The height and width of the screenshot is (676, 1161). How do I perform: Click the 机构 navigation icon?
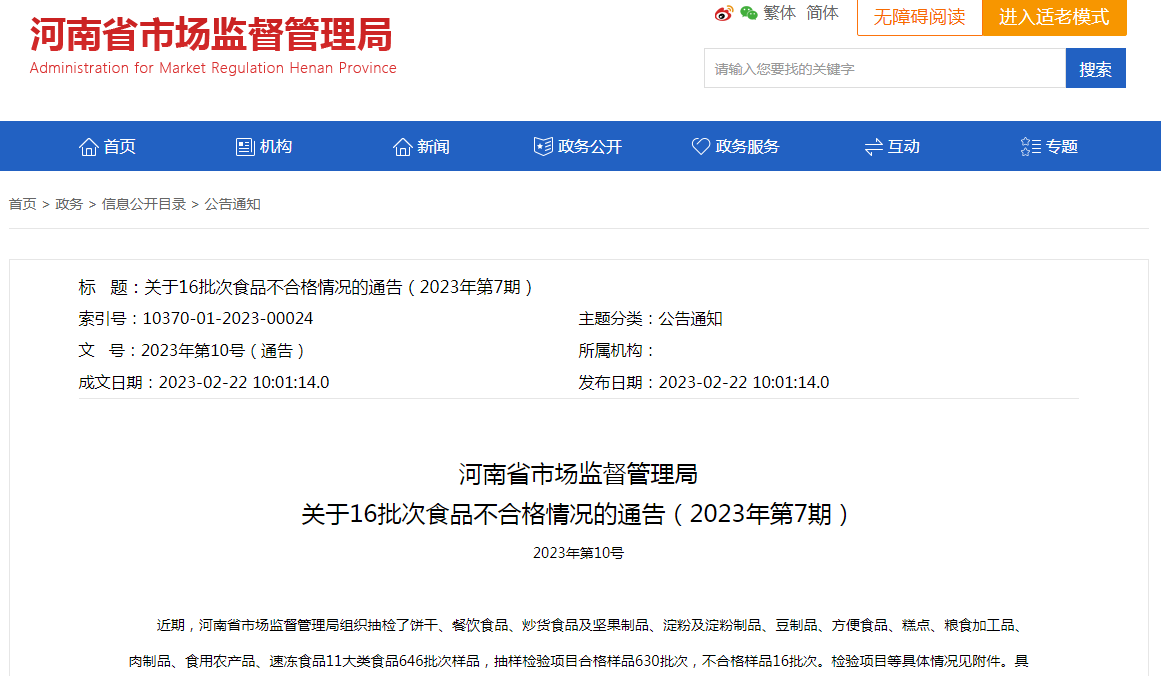point(245,147)
